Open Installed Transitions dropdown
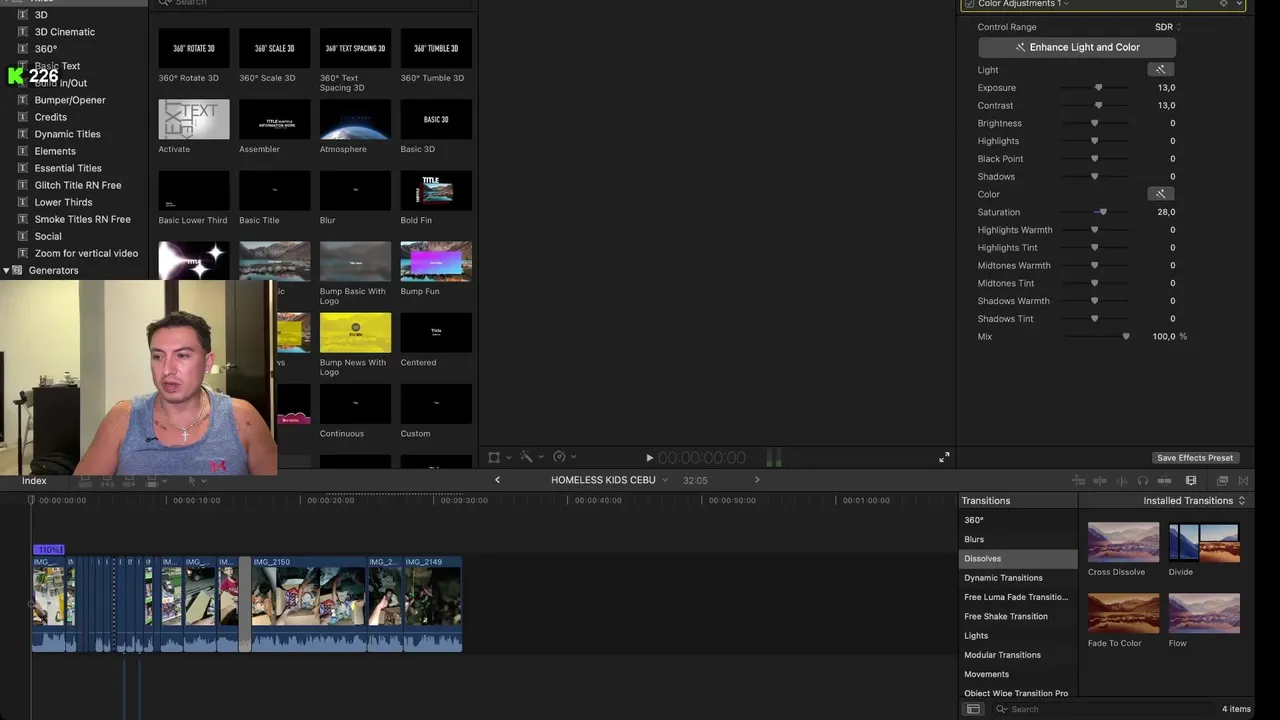The width and height of the screenshot is (1280, 720). point(1194,501)
